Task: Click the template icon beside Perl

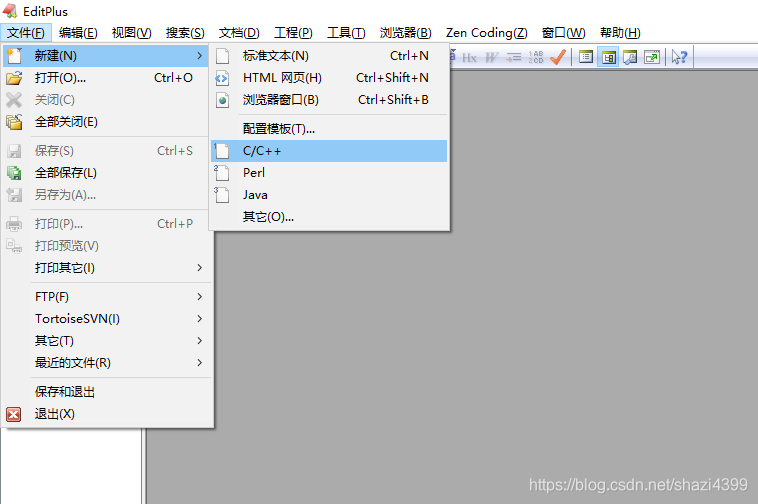Action: [x=222, y=173]
